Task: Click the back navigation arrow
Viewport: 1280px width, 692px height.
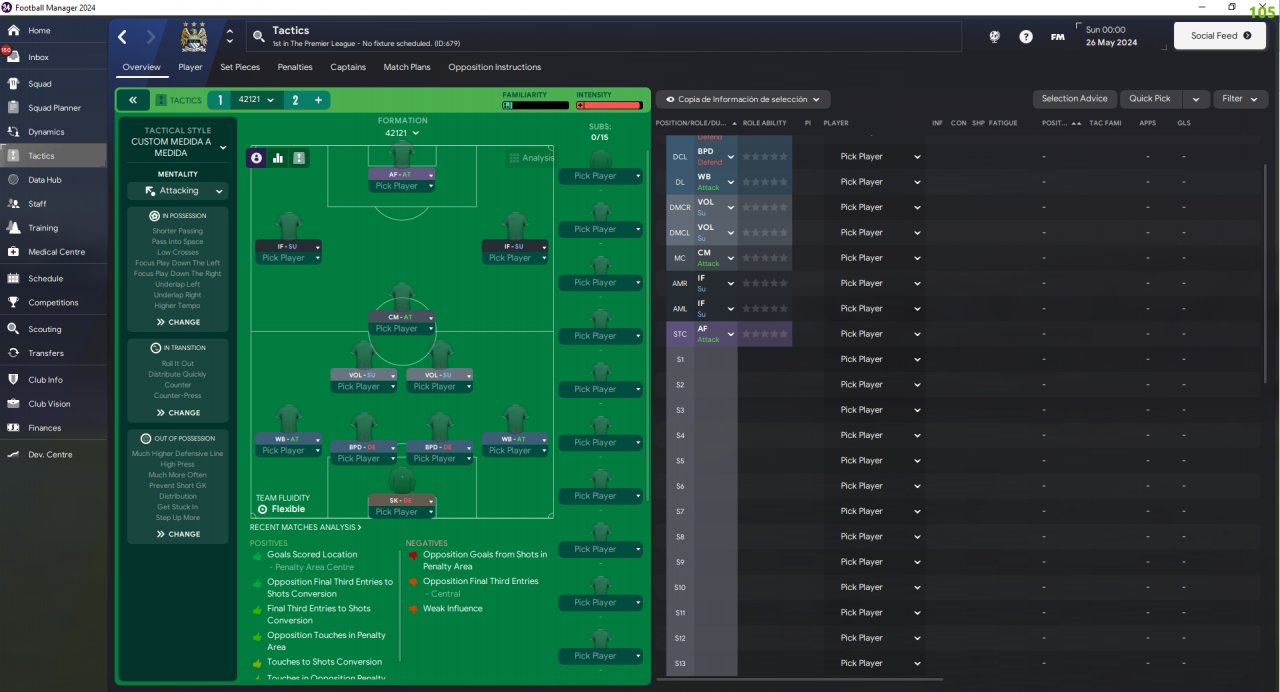Action: tap(122, 37)
